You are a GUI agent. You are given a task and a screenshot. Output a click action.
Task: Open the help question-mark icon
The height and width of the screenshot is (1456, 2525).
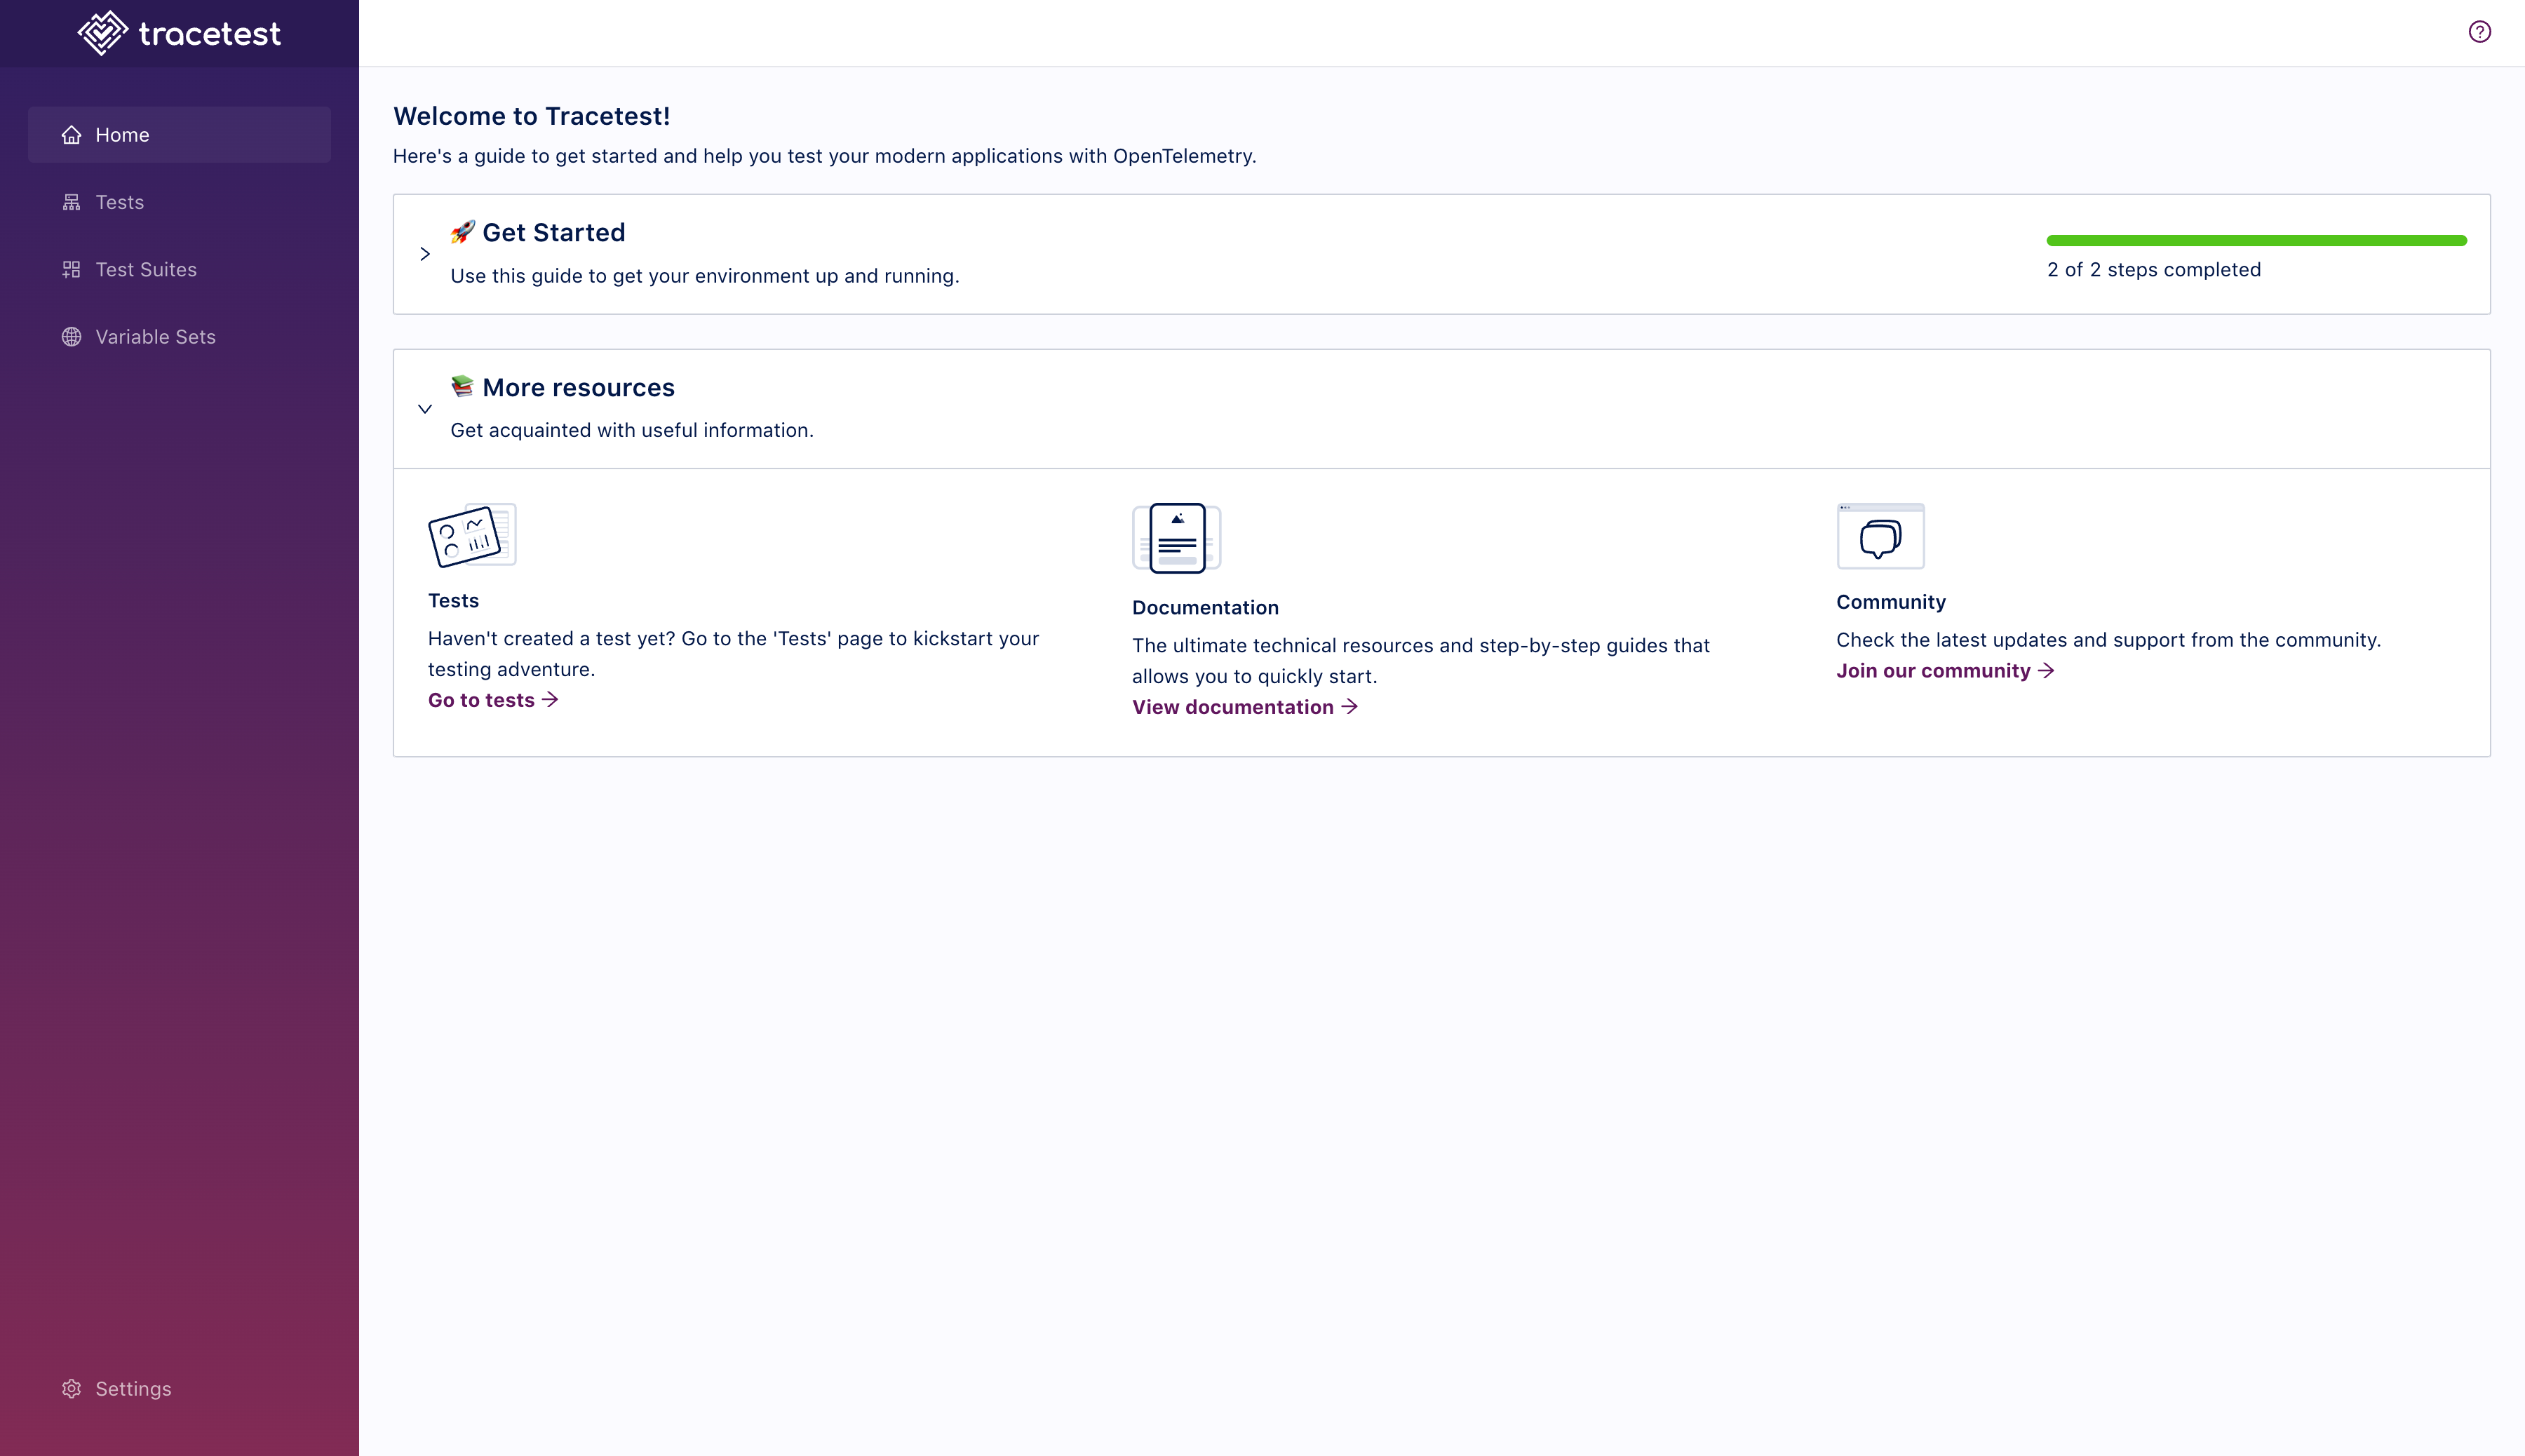coord(2479,32)
